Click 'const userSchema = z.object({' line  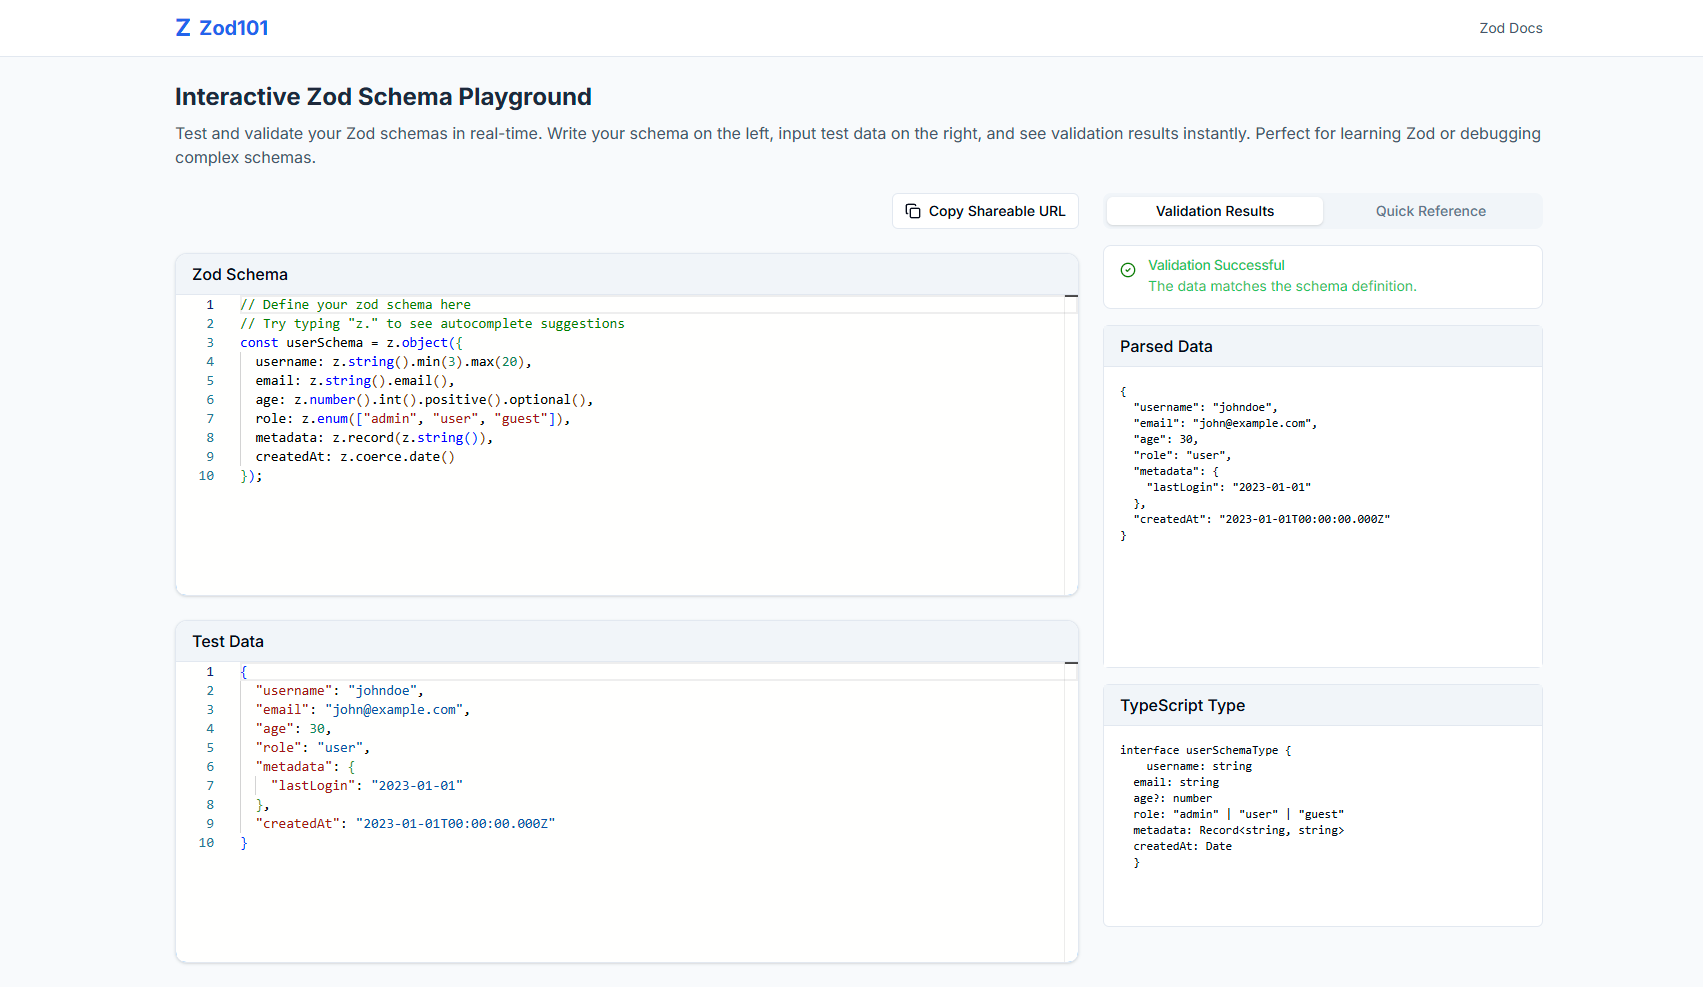[351, 343]
